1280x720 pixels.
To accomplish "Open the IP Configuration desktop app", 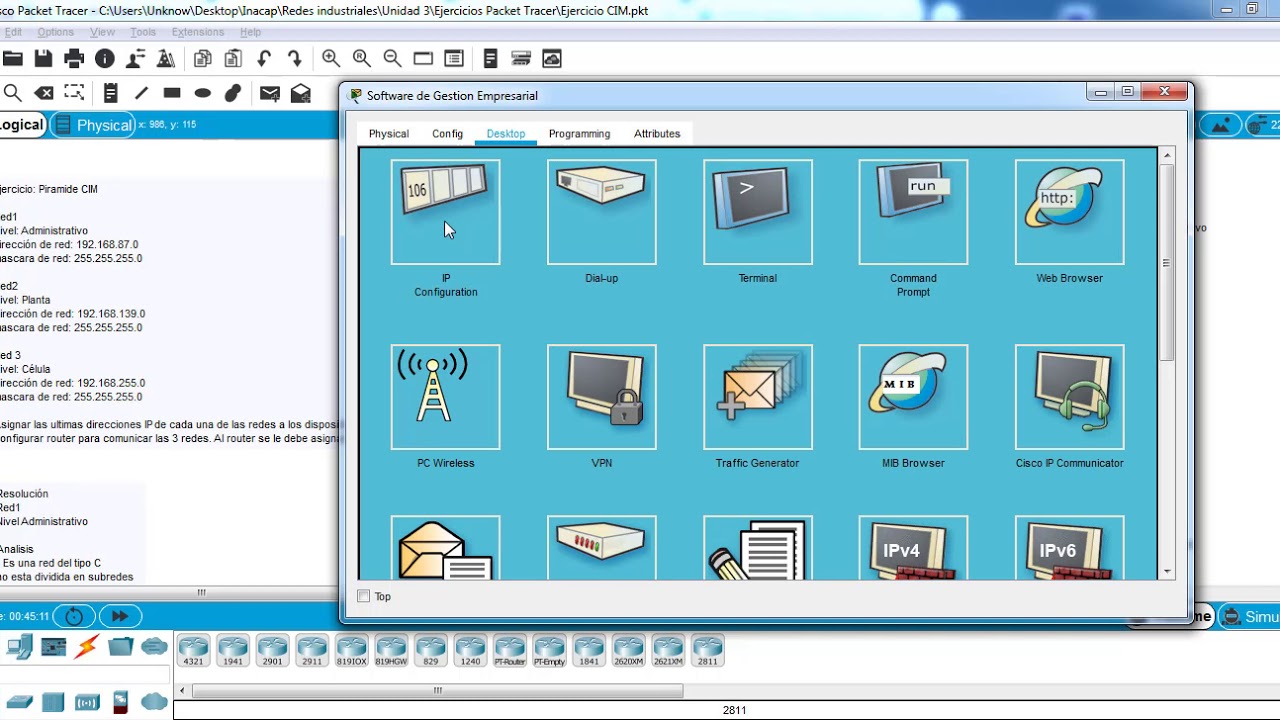I will click(445, 212).
